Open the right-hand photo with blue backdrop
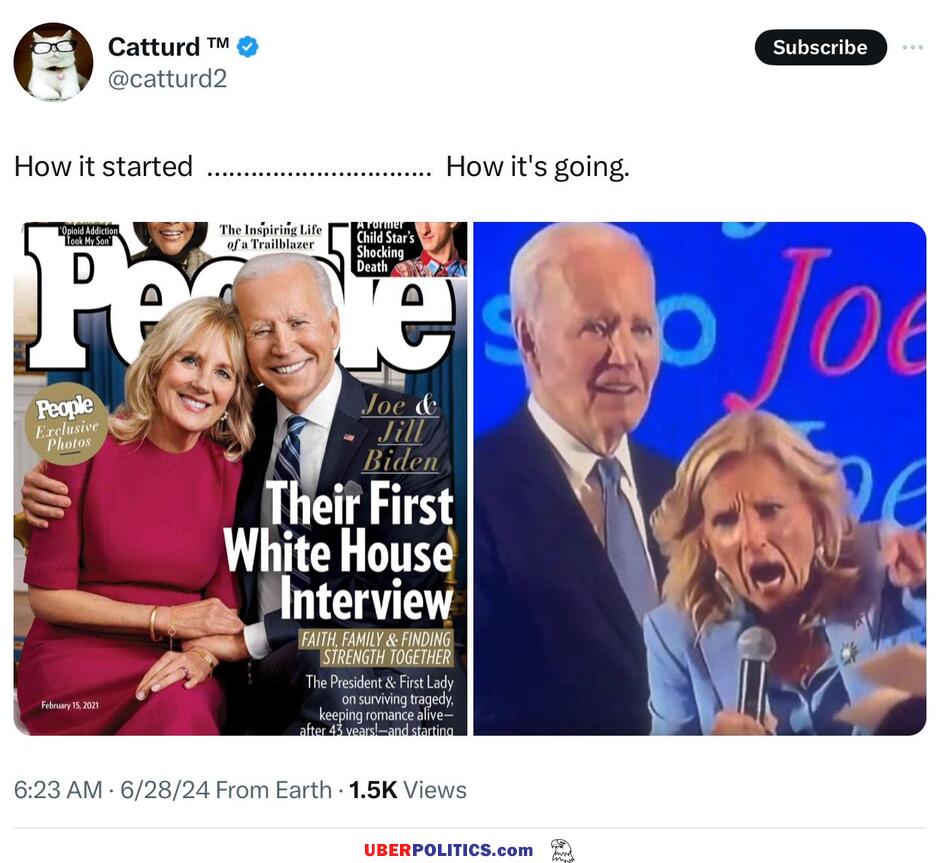The width and height of the screenshot is (940, 863). click(699, 478)
